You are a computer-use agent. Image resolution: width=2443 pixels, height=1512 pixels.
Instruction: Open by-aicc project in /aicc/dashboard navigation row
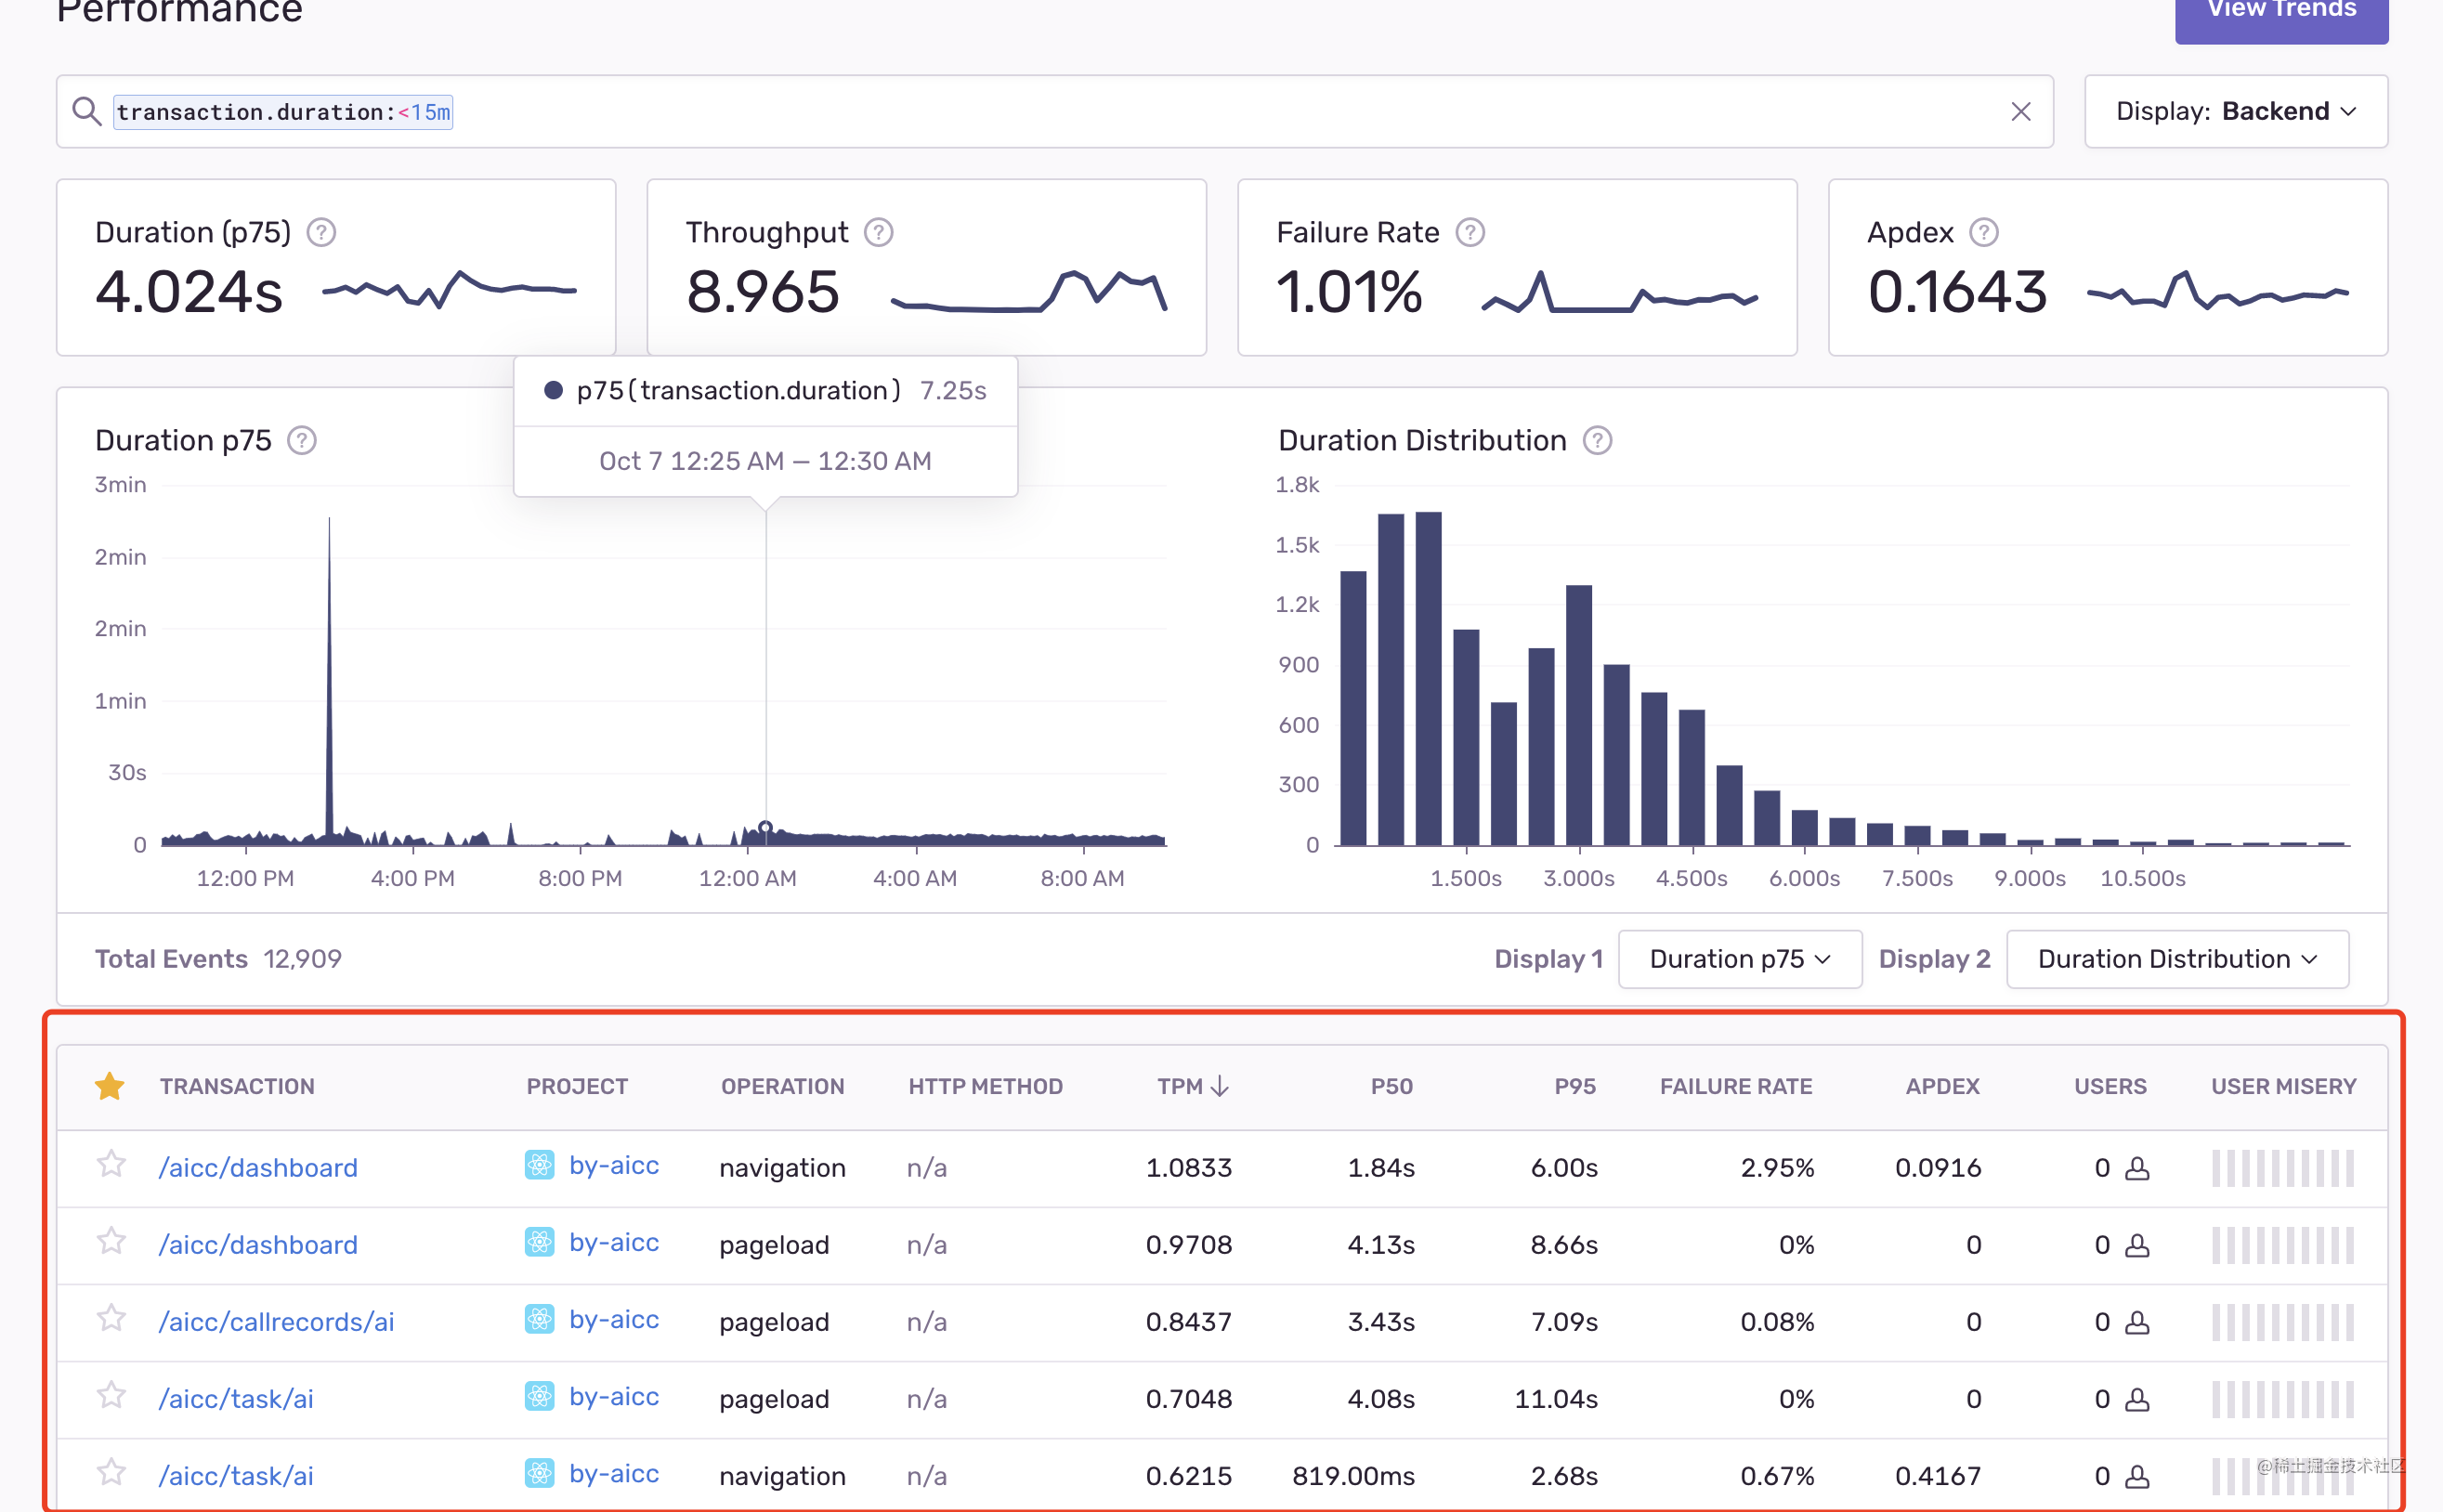tap(614, 1165)
